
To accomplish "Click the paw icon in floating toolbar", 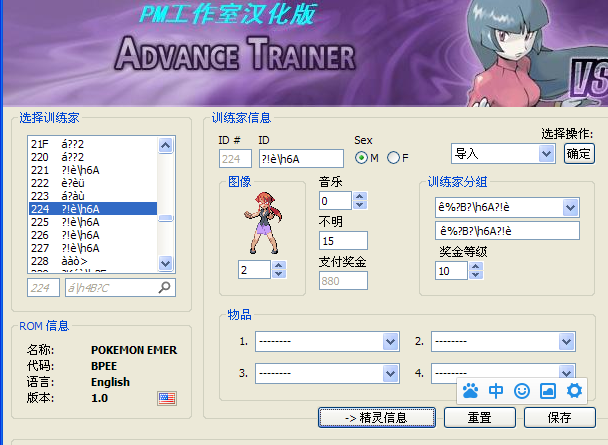I will (x=470, y=391).
